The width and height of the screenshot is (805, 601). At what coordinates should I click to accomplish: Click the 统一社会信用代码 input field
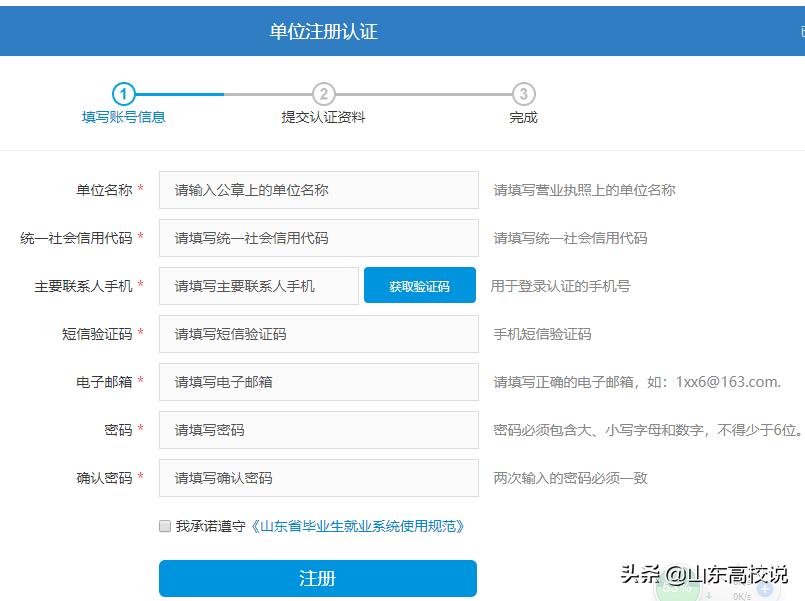click(x=317, y=237)
